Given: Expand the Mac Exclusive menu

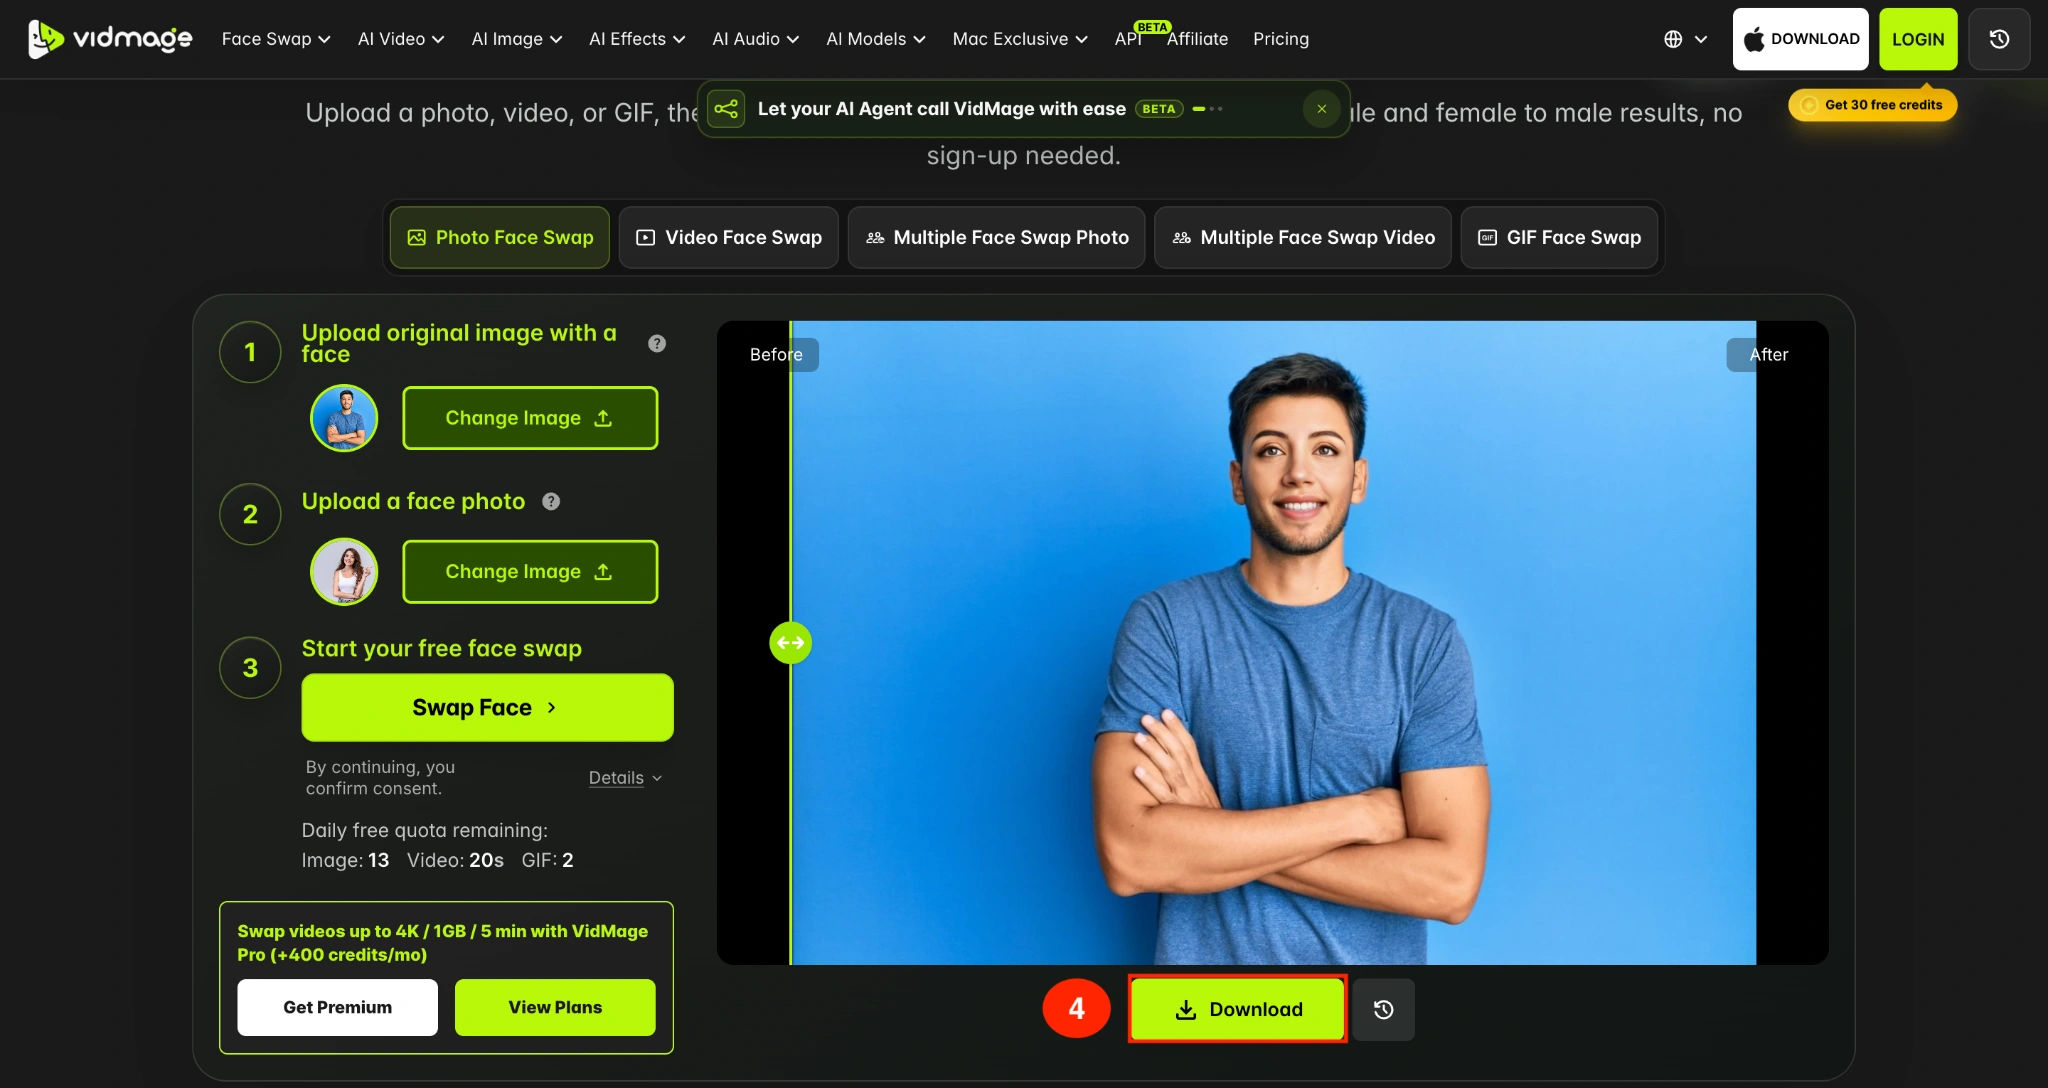Looking at the screenshot, I should tap(1020, 39).
